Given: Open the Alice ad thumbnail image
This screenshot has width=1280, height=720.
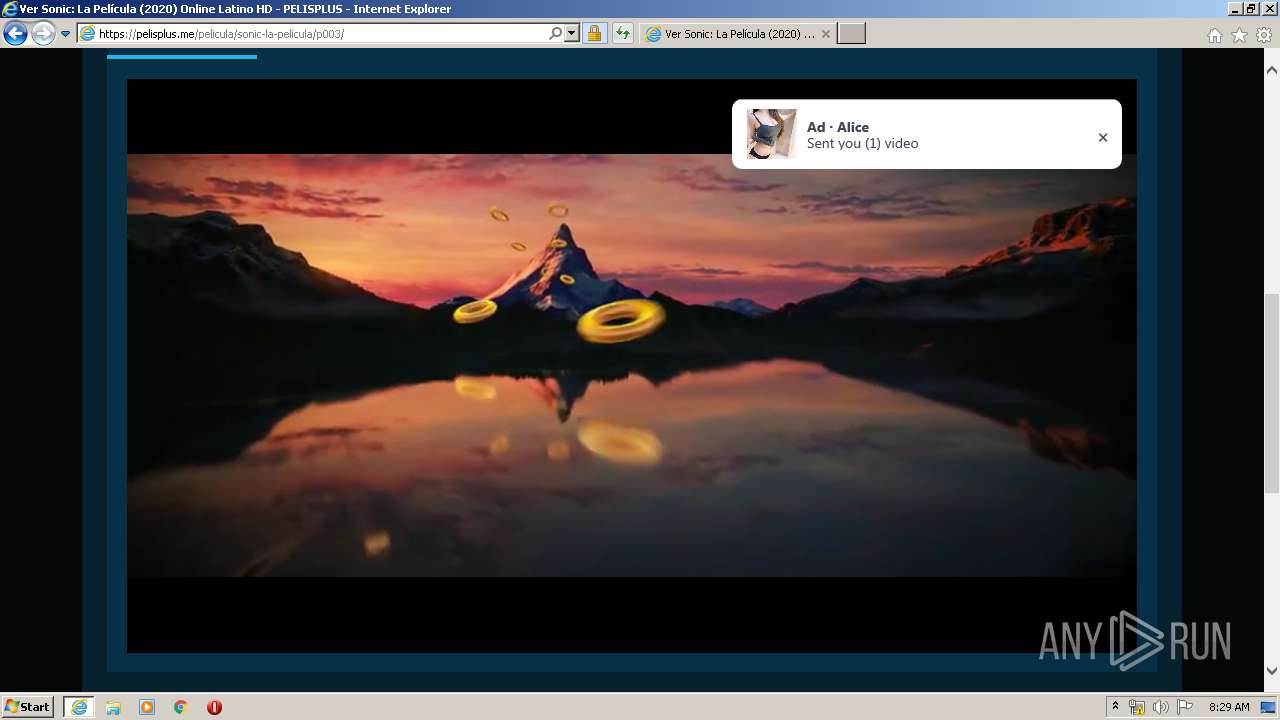Looking at the screenshot, I should [772, 134].
